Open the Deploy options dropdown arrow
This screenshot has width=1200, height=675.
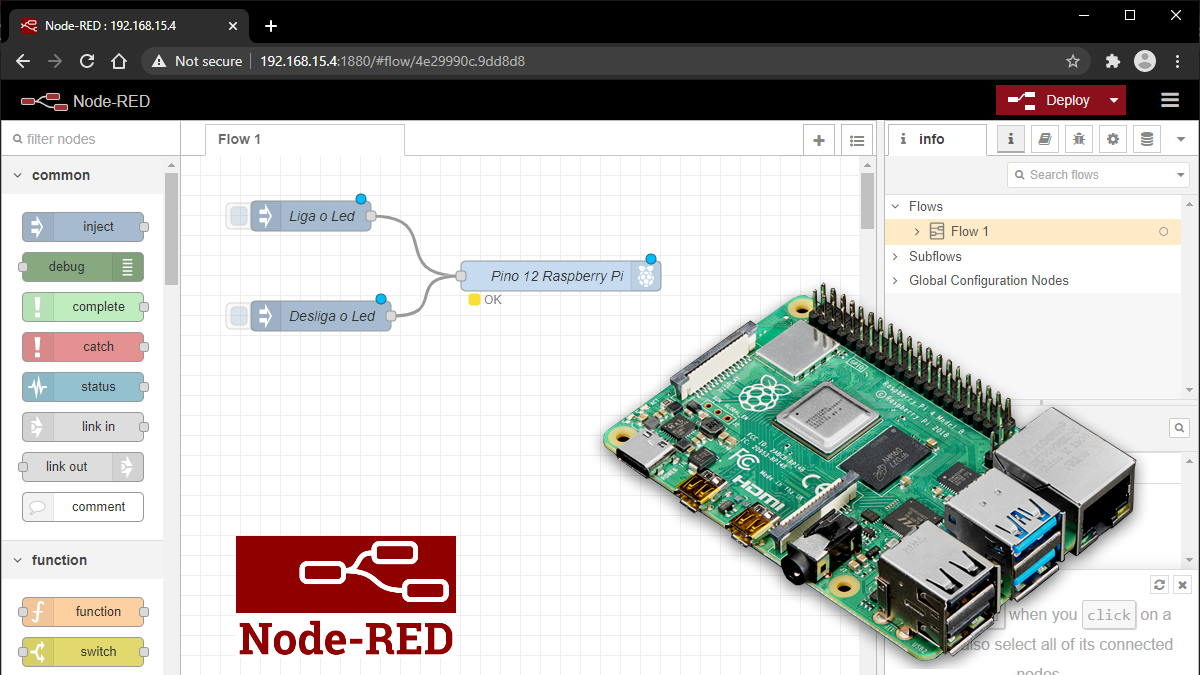click(x=1113, y=100)
